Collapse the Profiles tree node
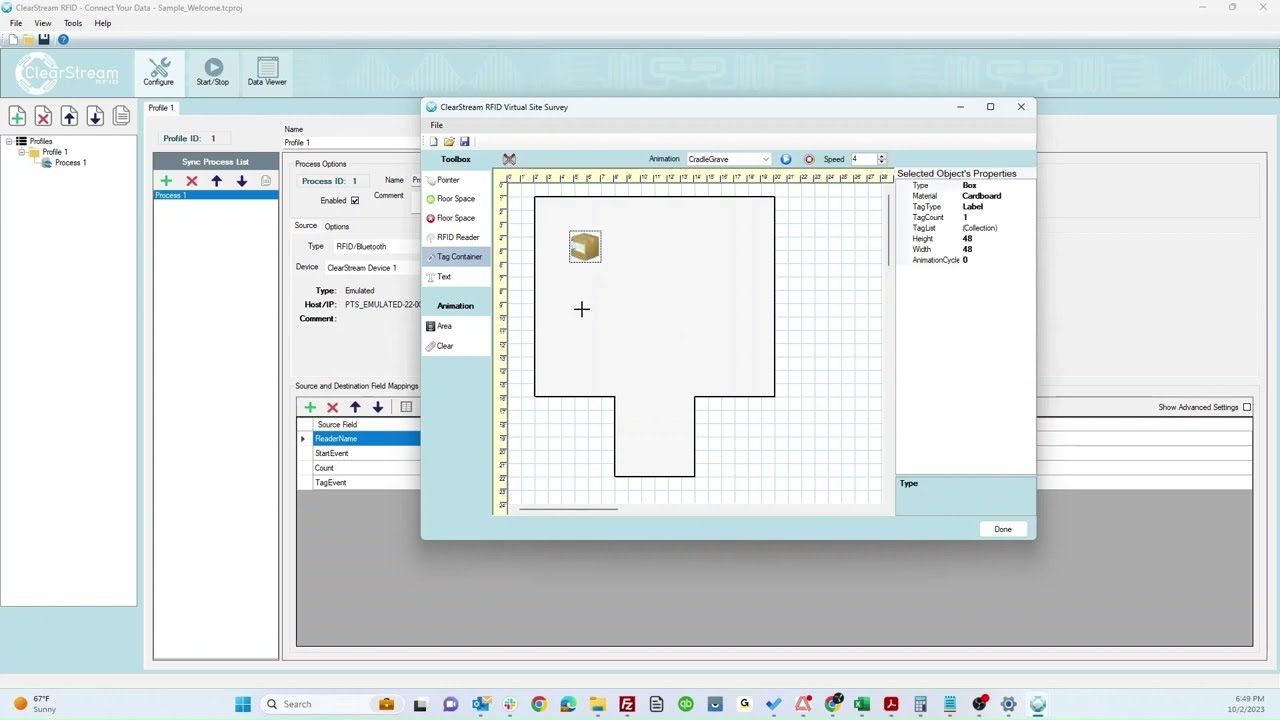Image resolution: width=1280 pixels, height=720 pixels. click(9, 141)
